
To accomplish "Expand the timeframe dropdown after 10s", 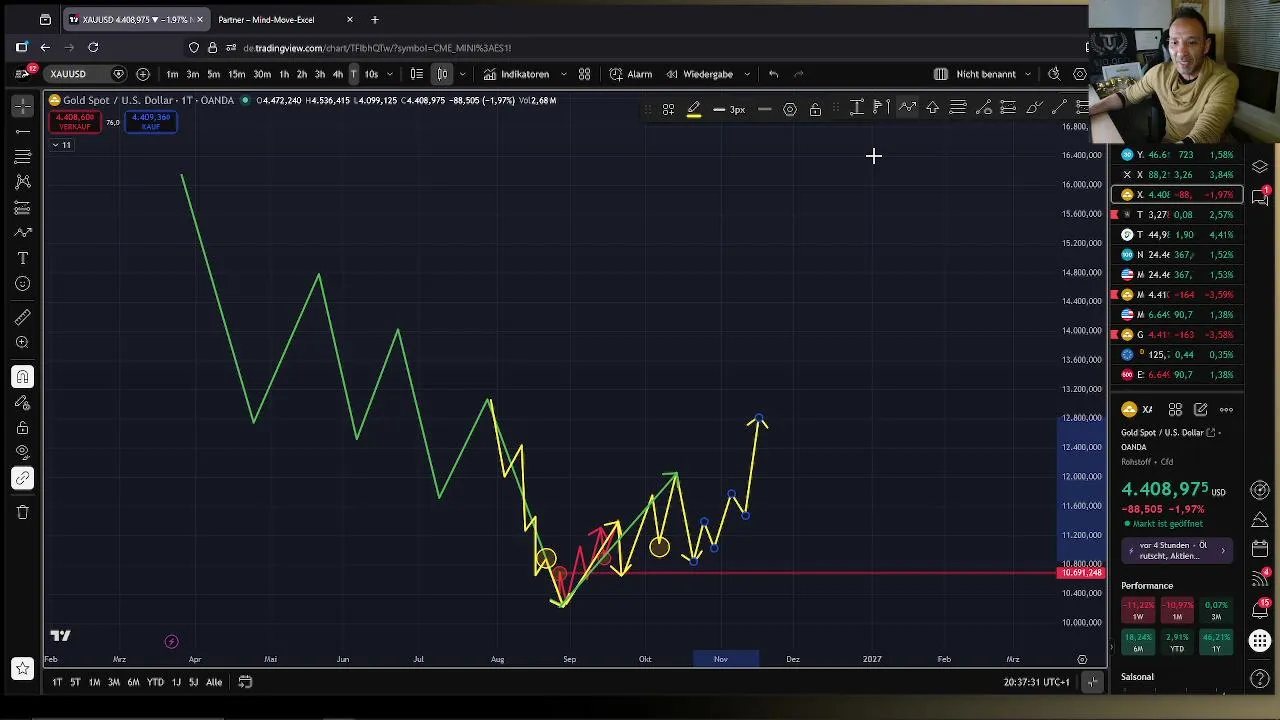I will pos(391,74).
